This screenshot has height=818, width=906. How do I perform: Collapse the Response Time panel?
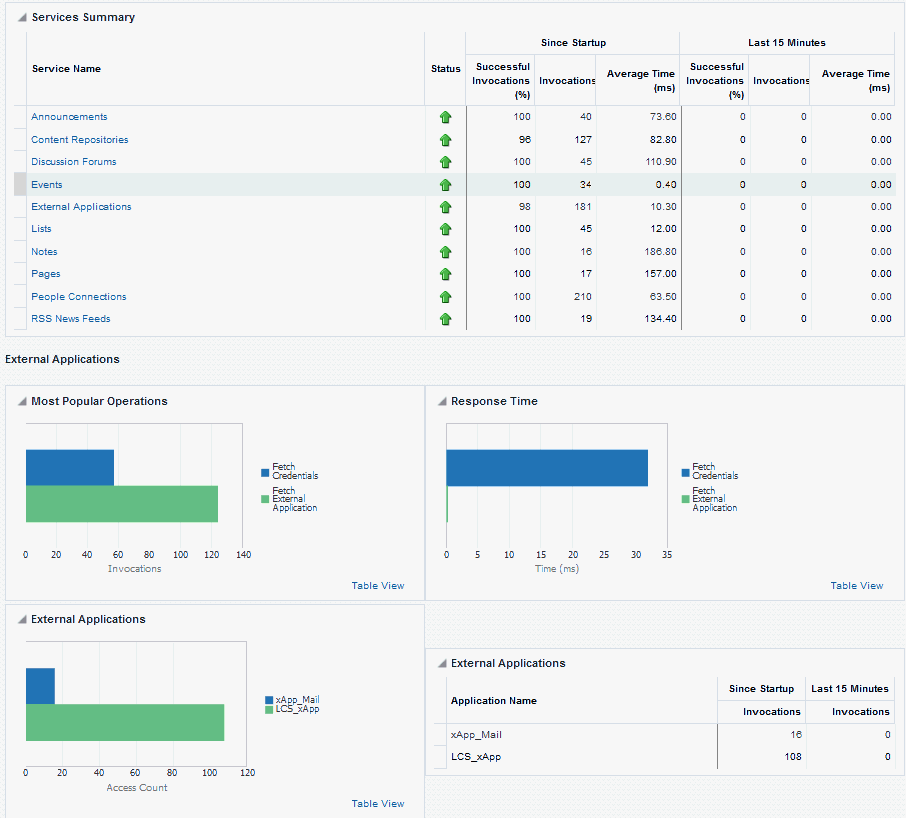pos(442,402)
